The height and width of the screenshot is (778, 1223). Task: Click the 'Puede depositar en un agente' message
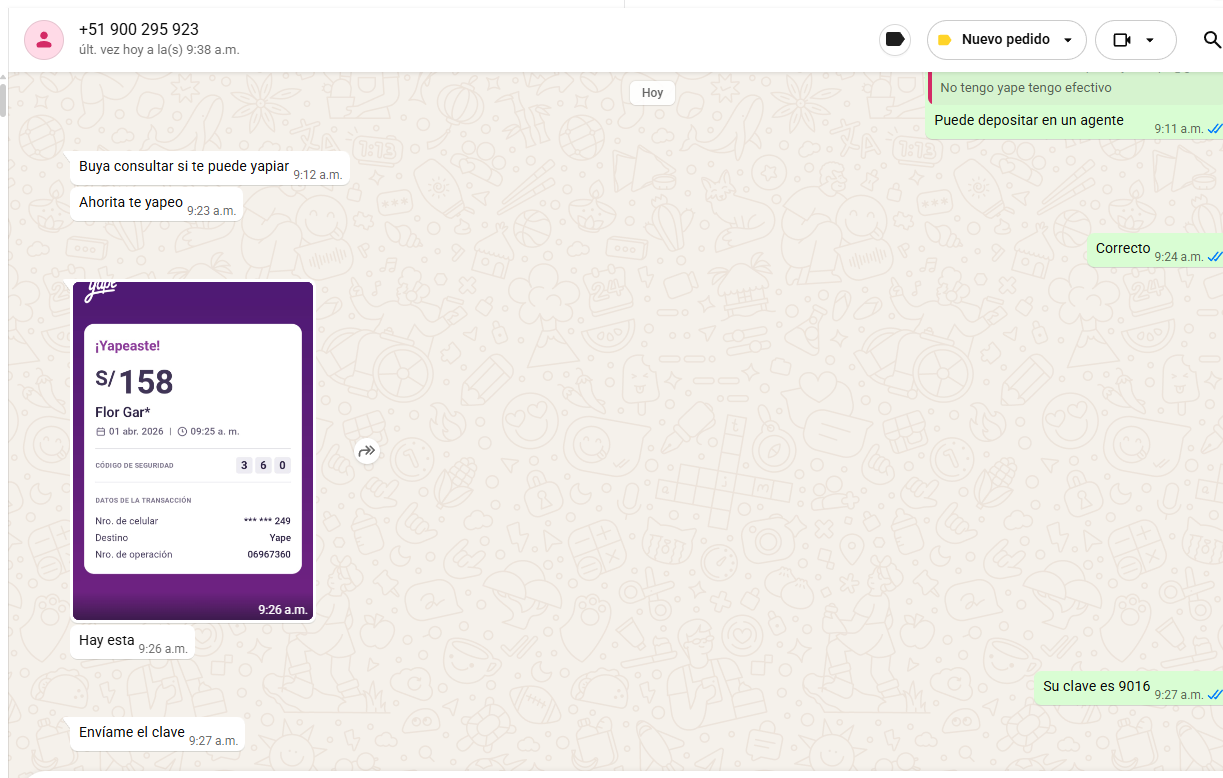[1029, 121]
